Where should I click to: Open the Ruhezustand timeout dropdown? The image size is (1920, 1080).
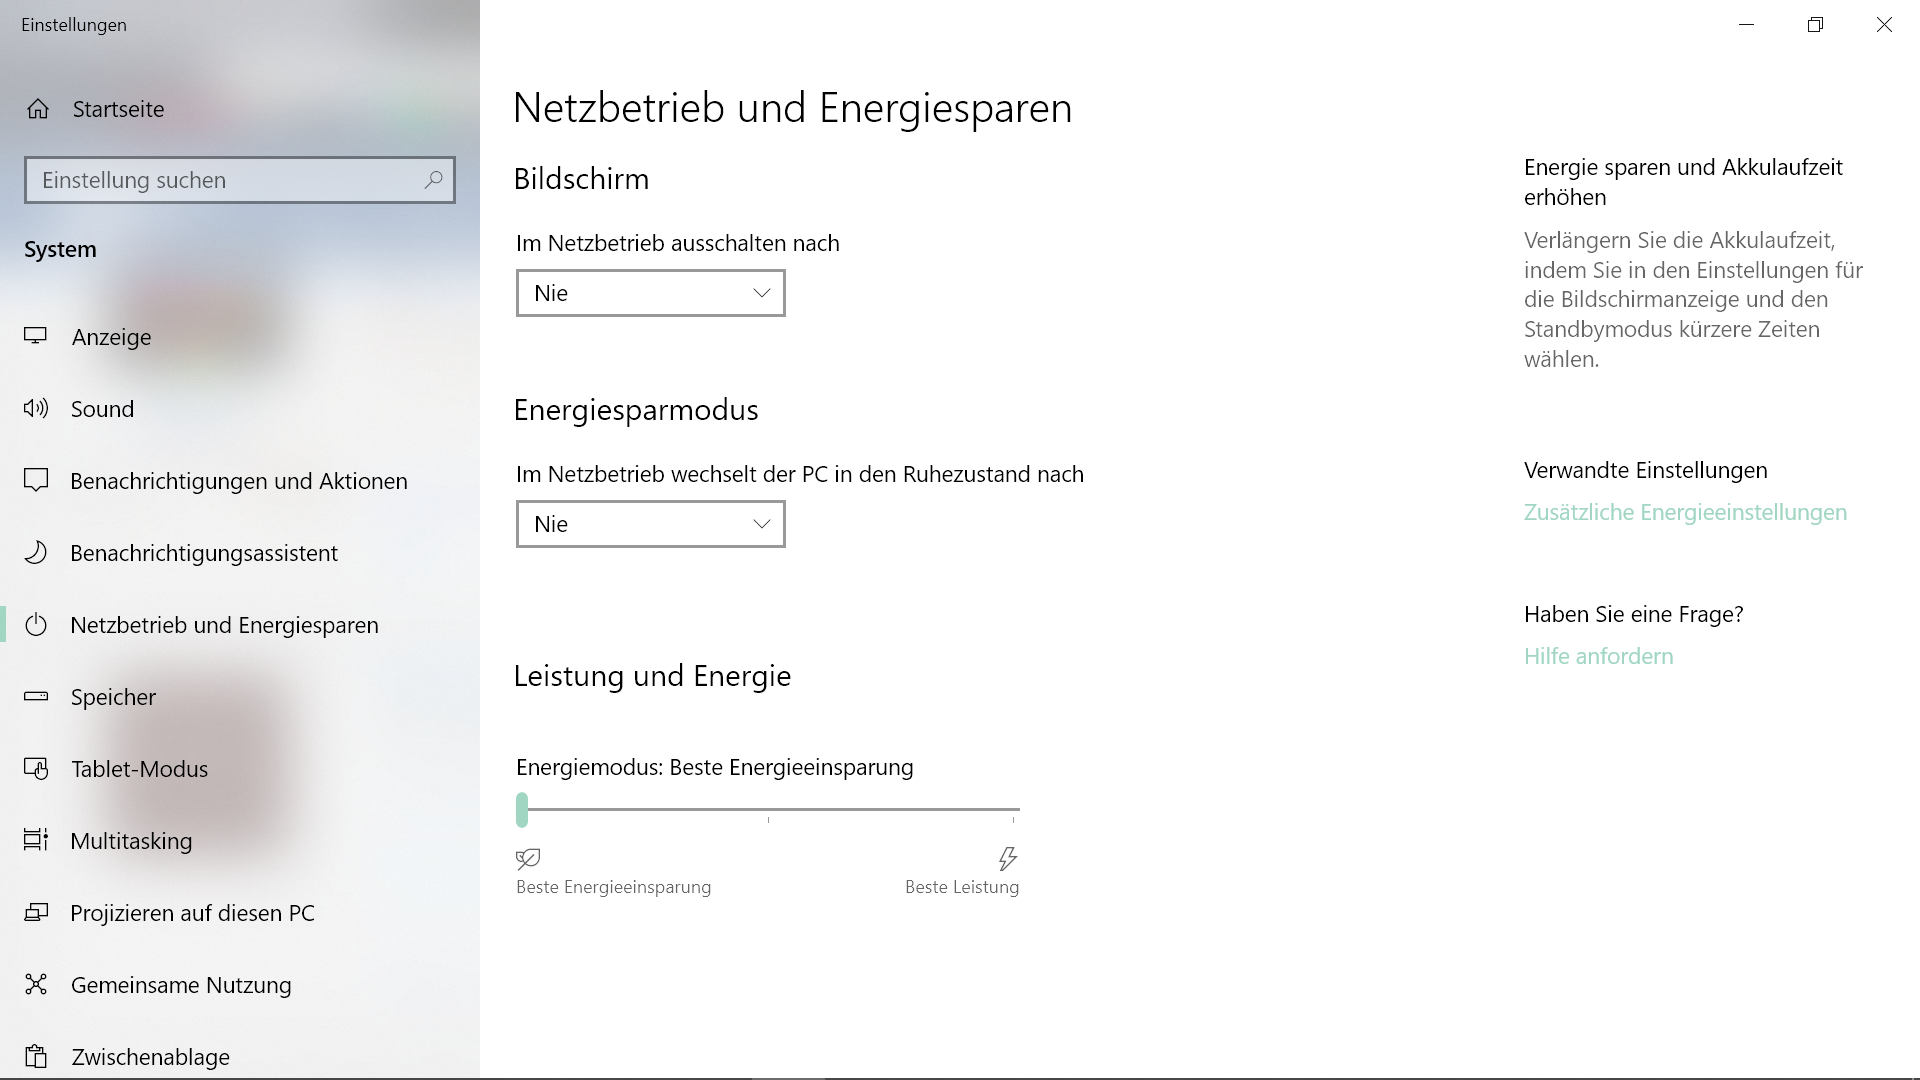650,524
